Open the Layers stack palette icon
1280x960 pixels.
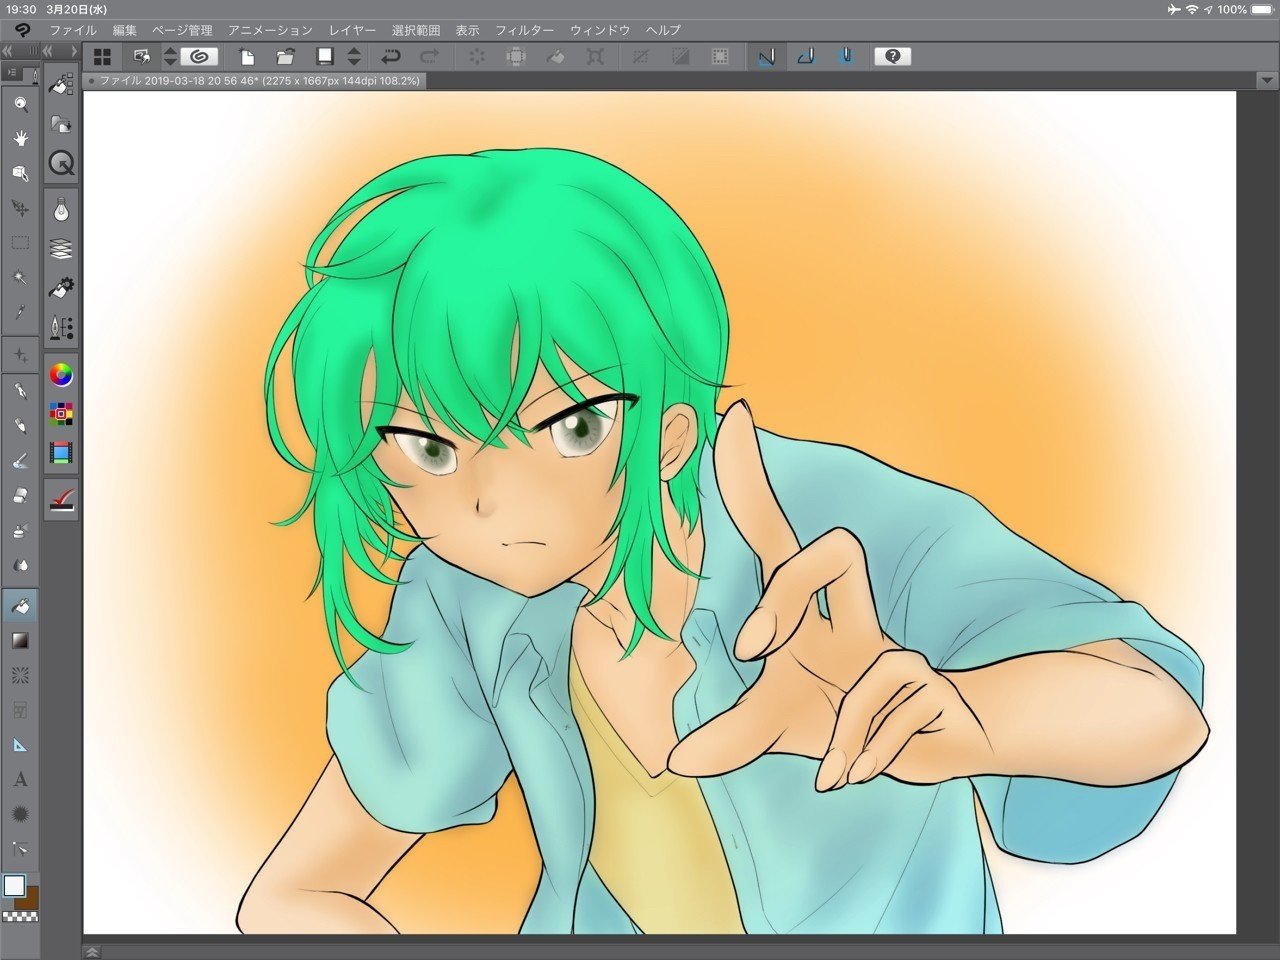click(x=61, y=249)
